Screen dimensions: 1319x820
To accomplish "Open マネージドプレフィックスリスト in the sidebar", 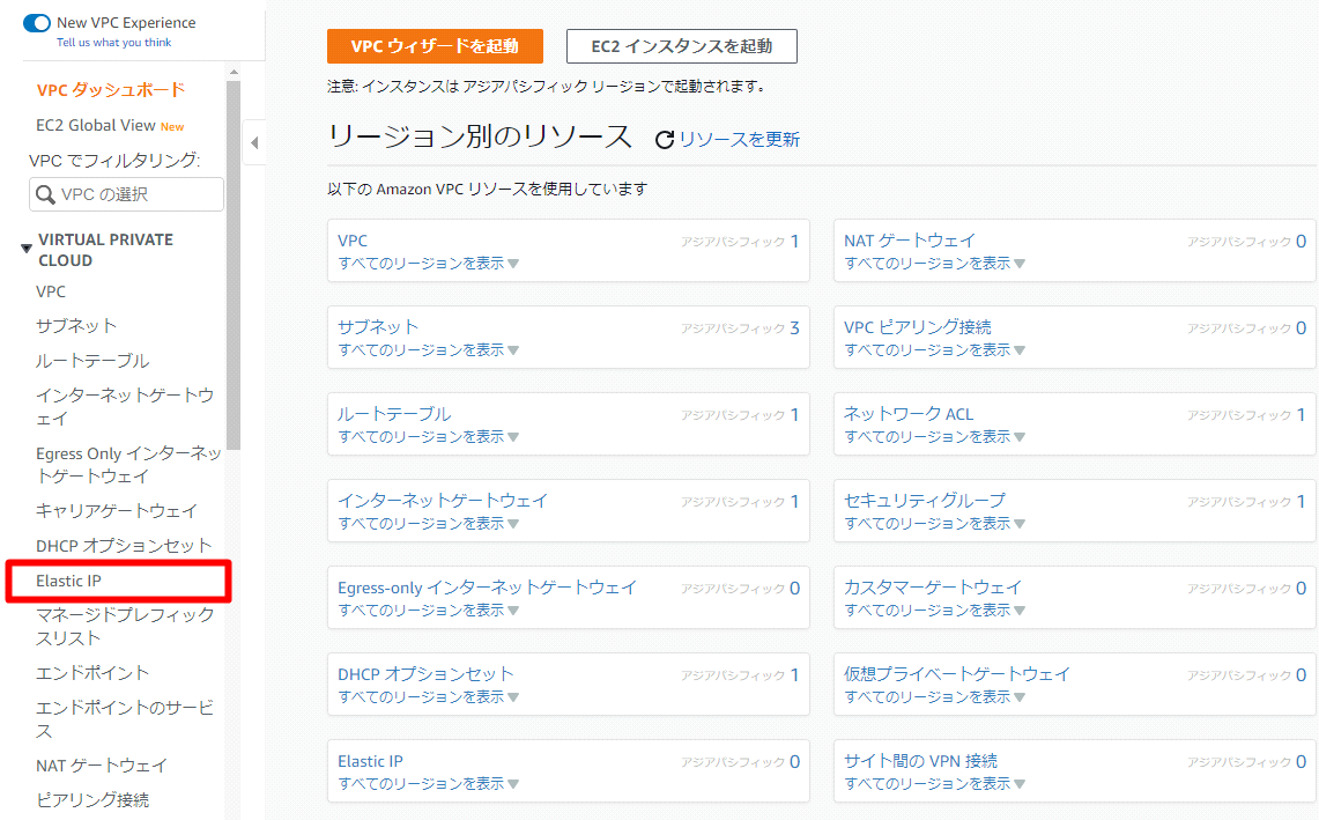I will pos(125,627).
